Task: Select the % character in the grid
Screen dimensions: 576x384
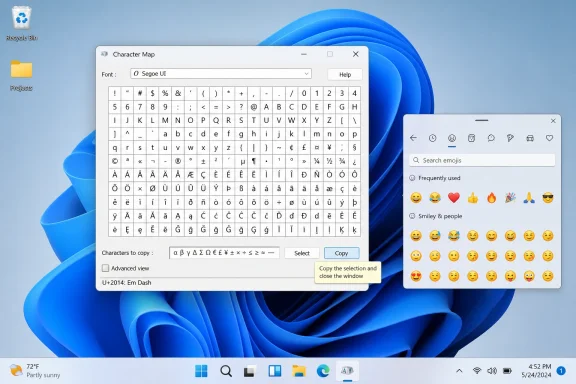Action: click(165, 93)
